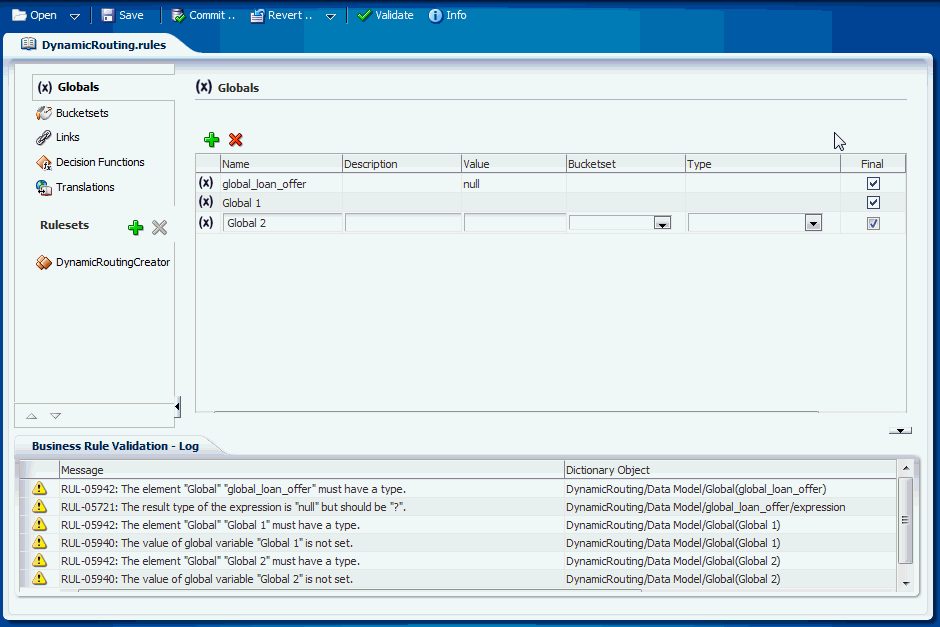Click the Open folder icon
This screenshot has width=940, height=627.
(19, 15)
